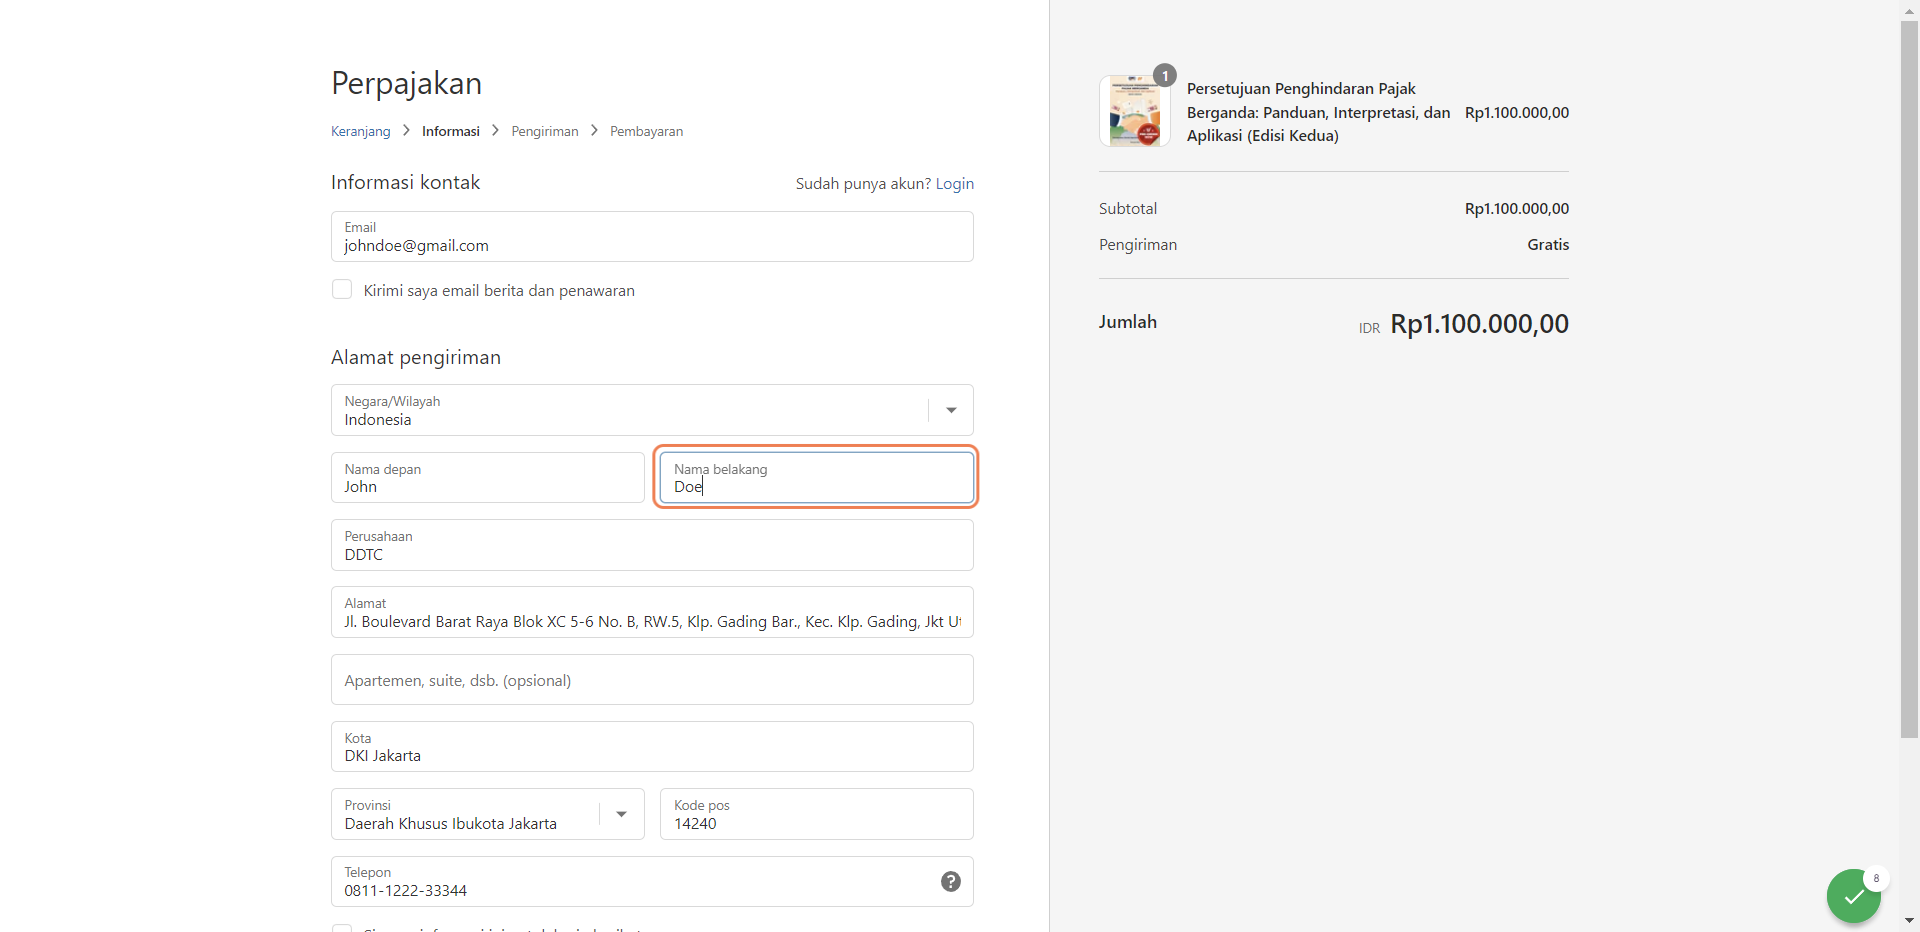Click the 'Gratis' shipping value
This screenshot has width=1920, height=932.
[x=1548, y=244]
